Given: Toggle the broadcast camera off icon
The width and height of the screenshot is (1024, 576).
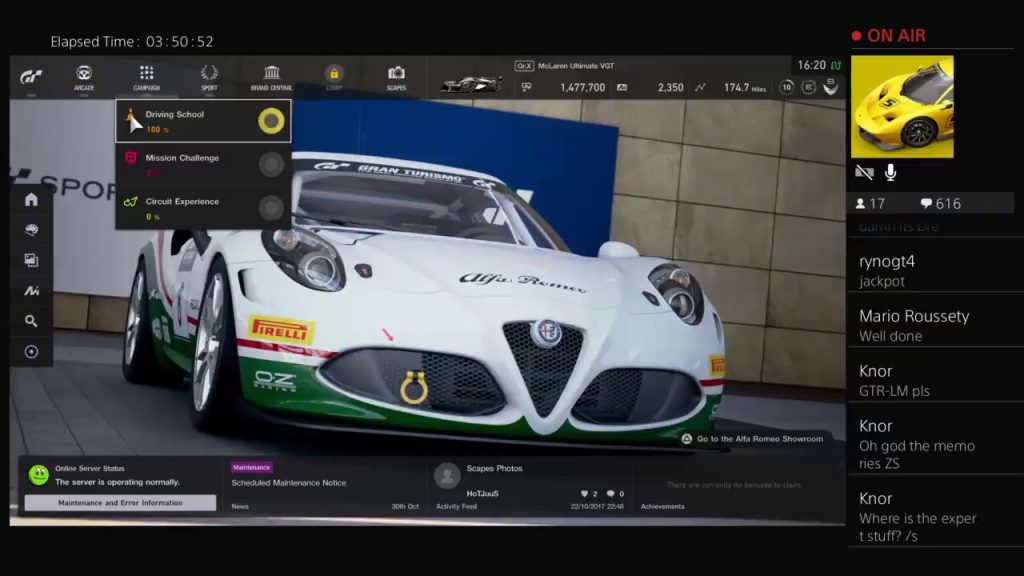Looking at the screenshot, I should click(864, 172).
